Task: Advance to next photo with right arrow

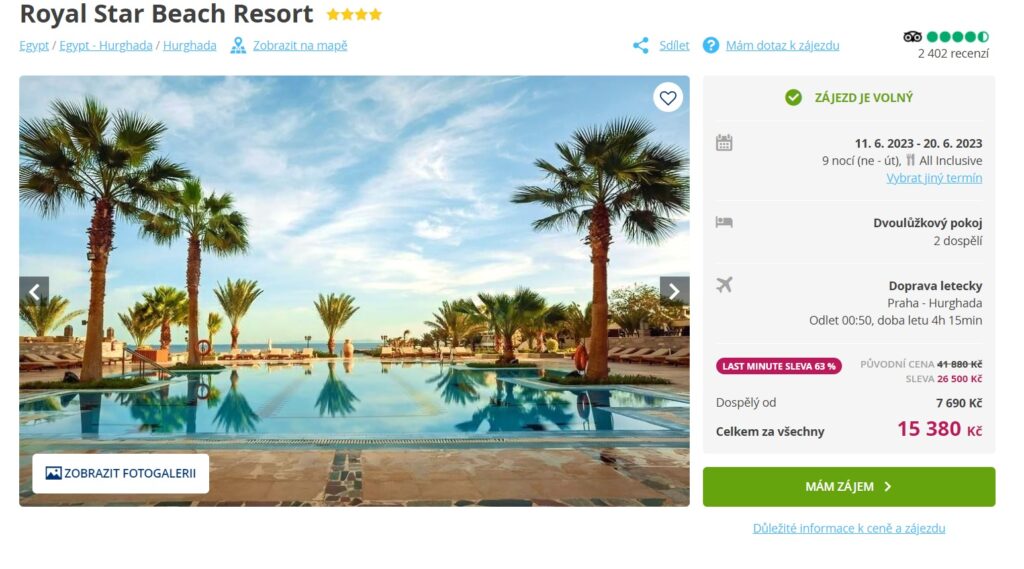Action: coord(675,291)
